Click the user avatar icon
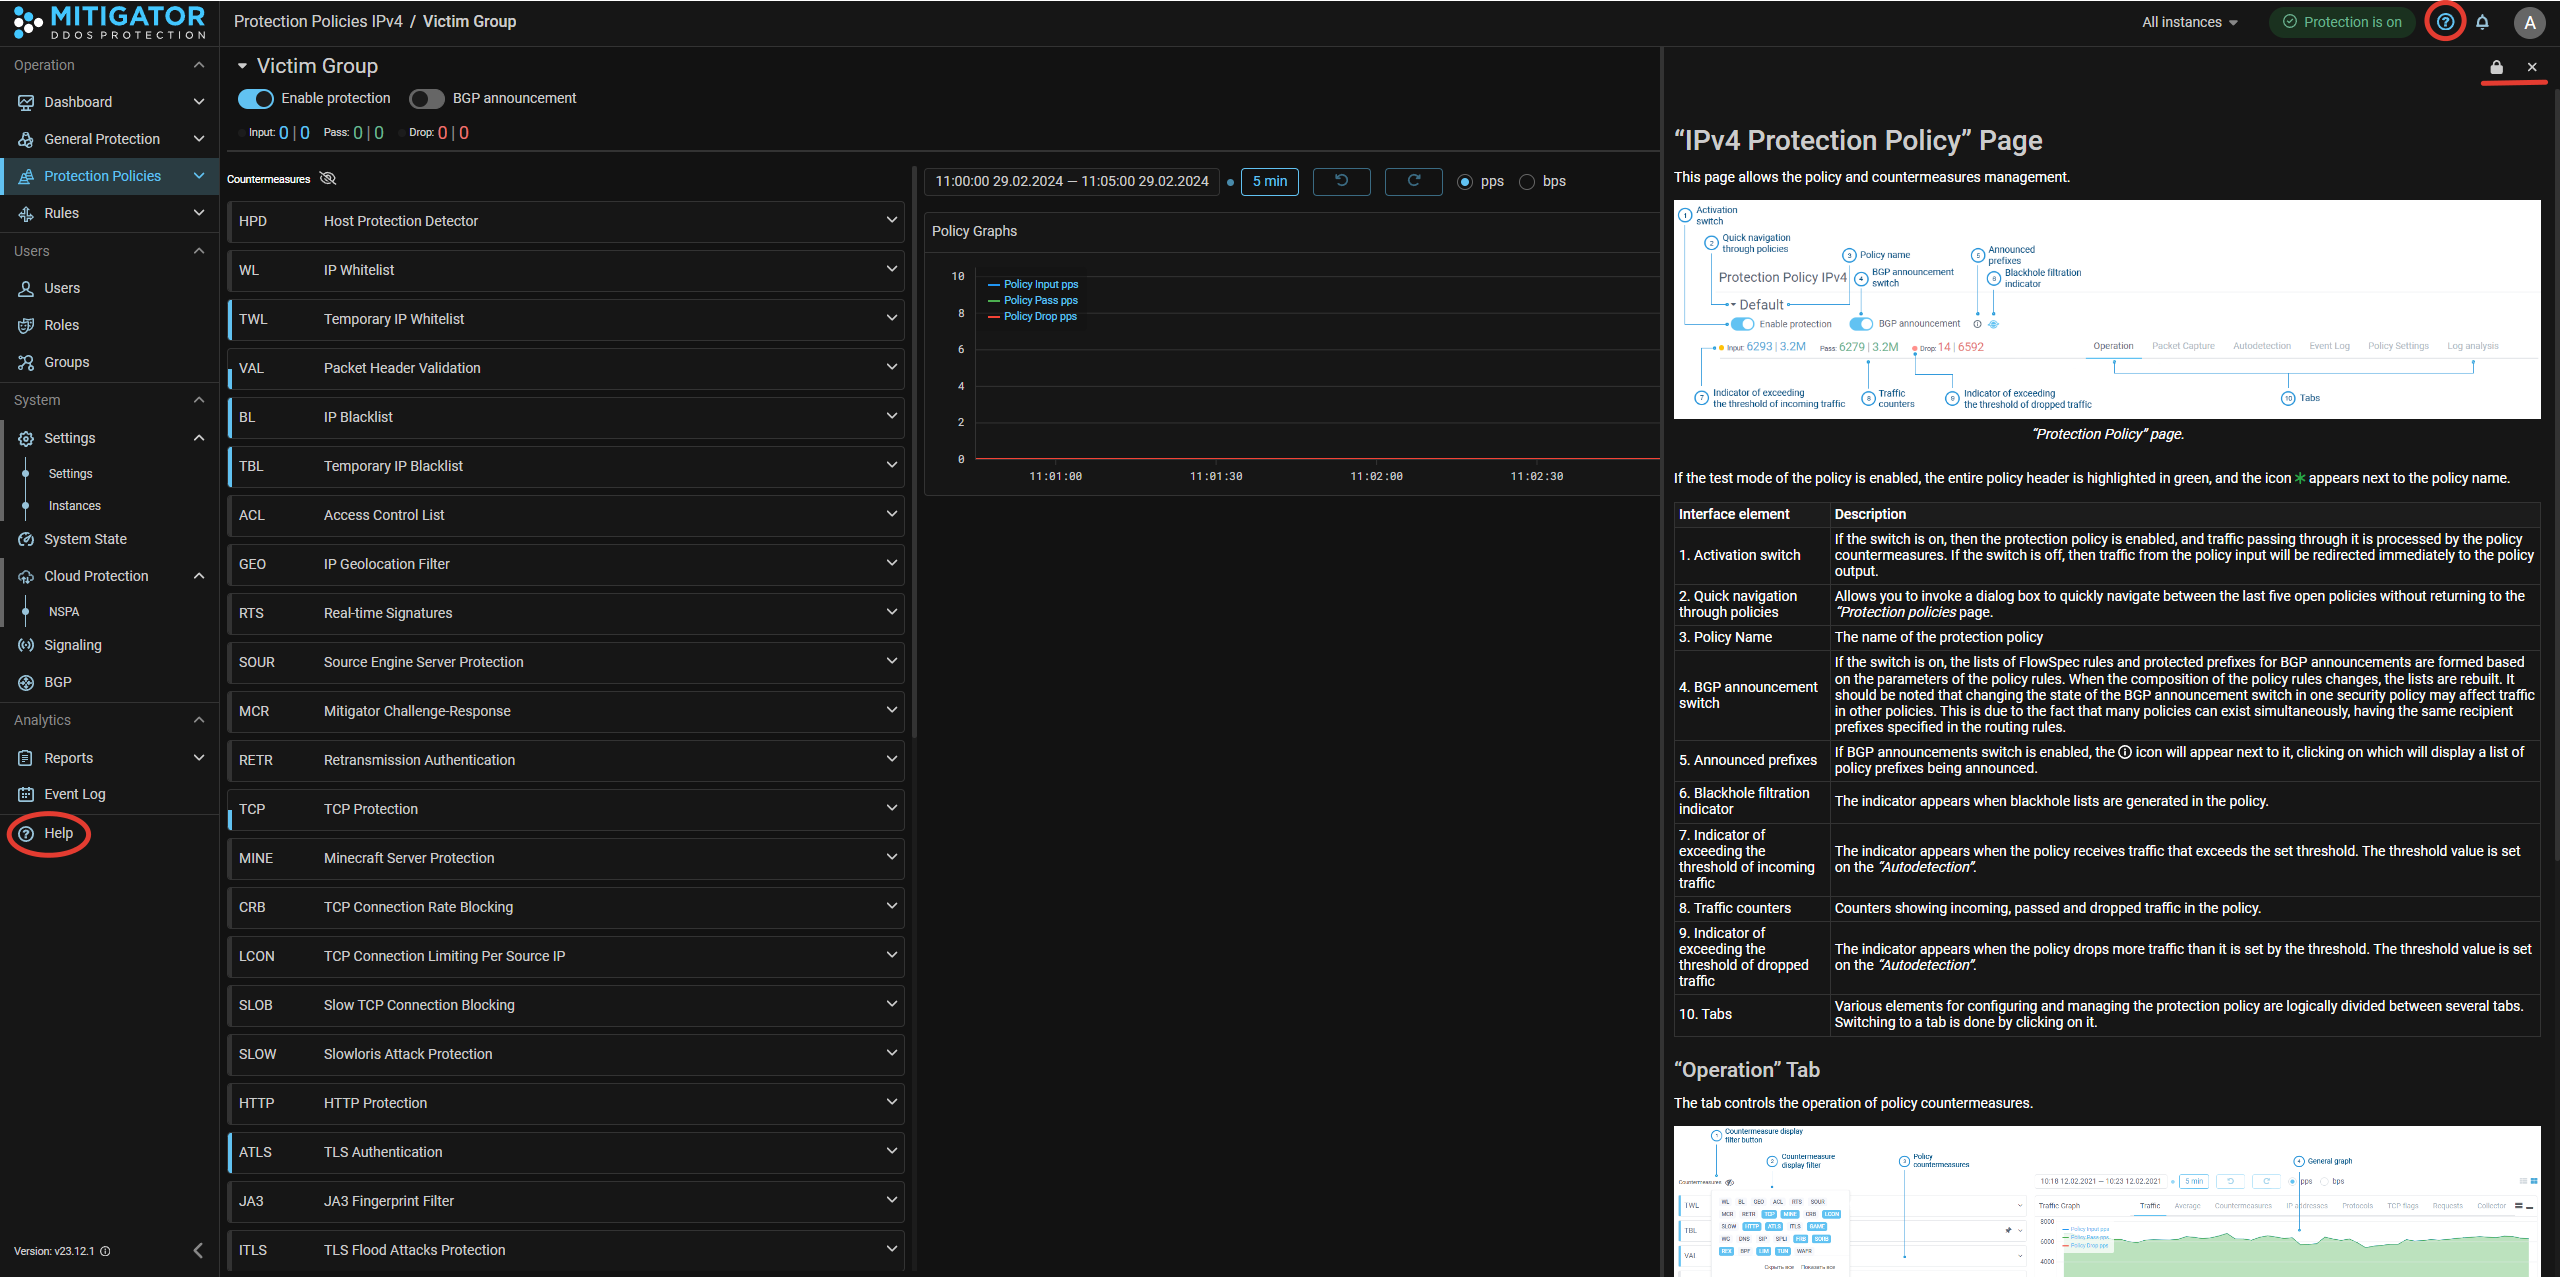This screenshot has width=2560, height=1277. pos(2529,22)
